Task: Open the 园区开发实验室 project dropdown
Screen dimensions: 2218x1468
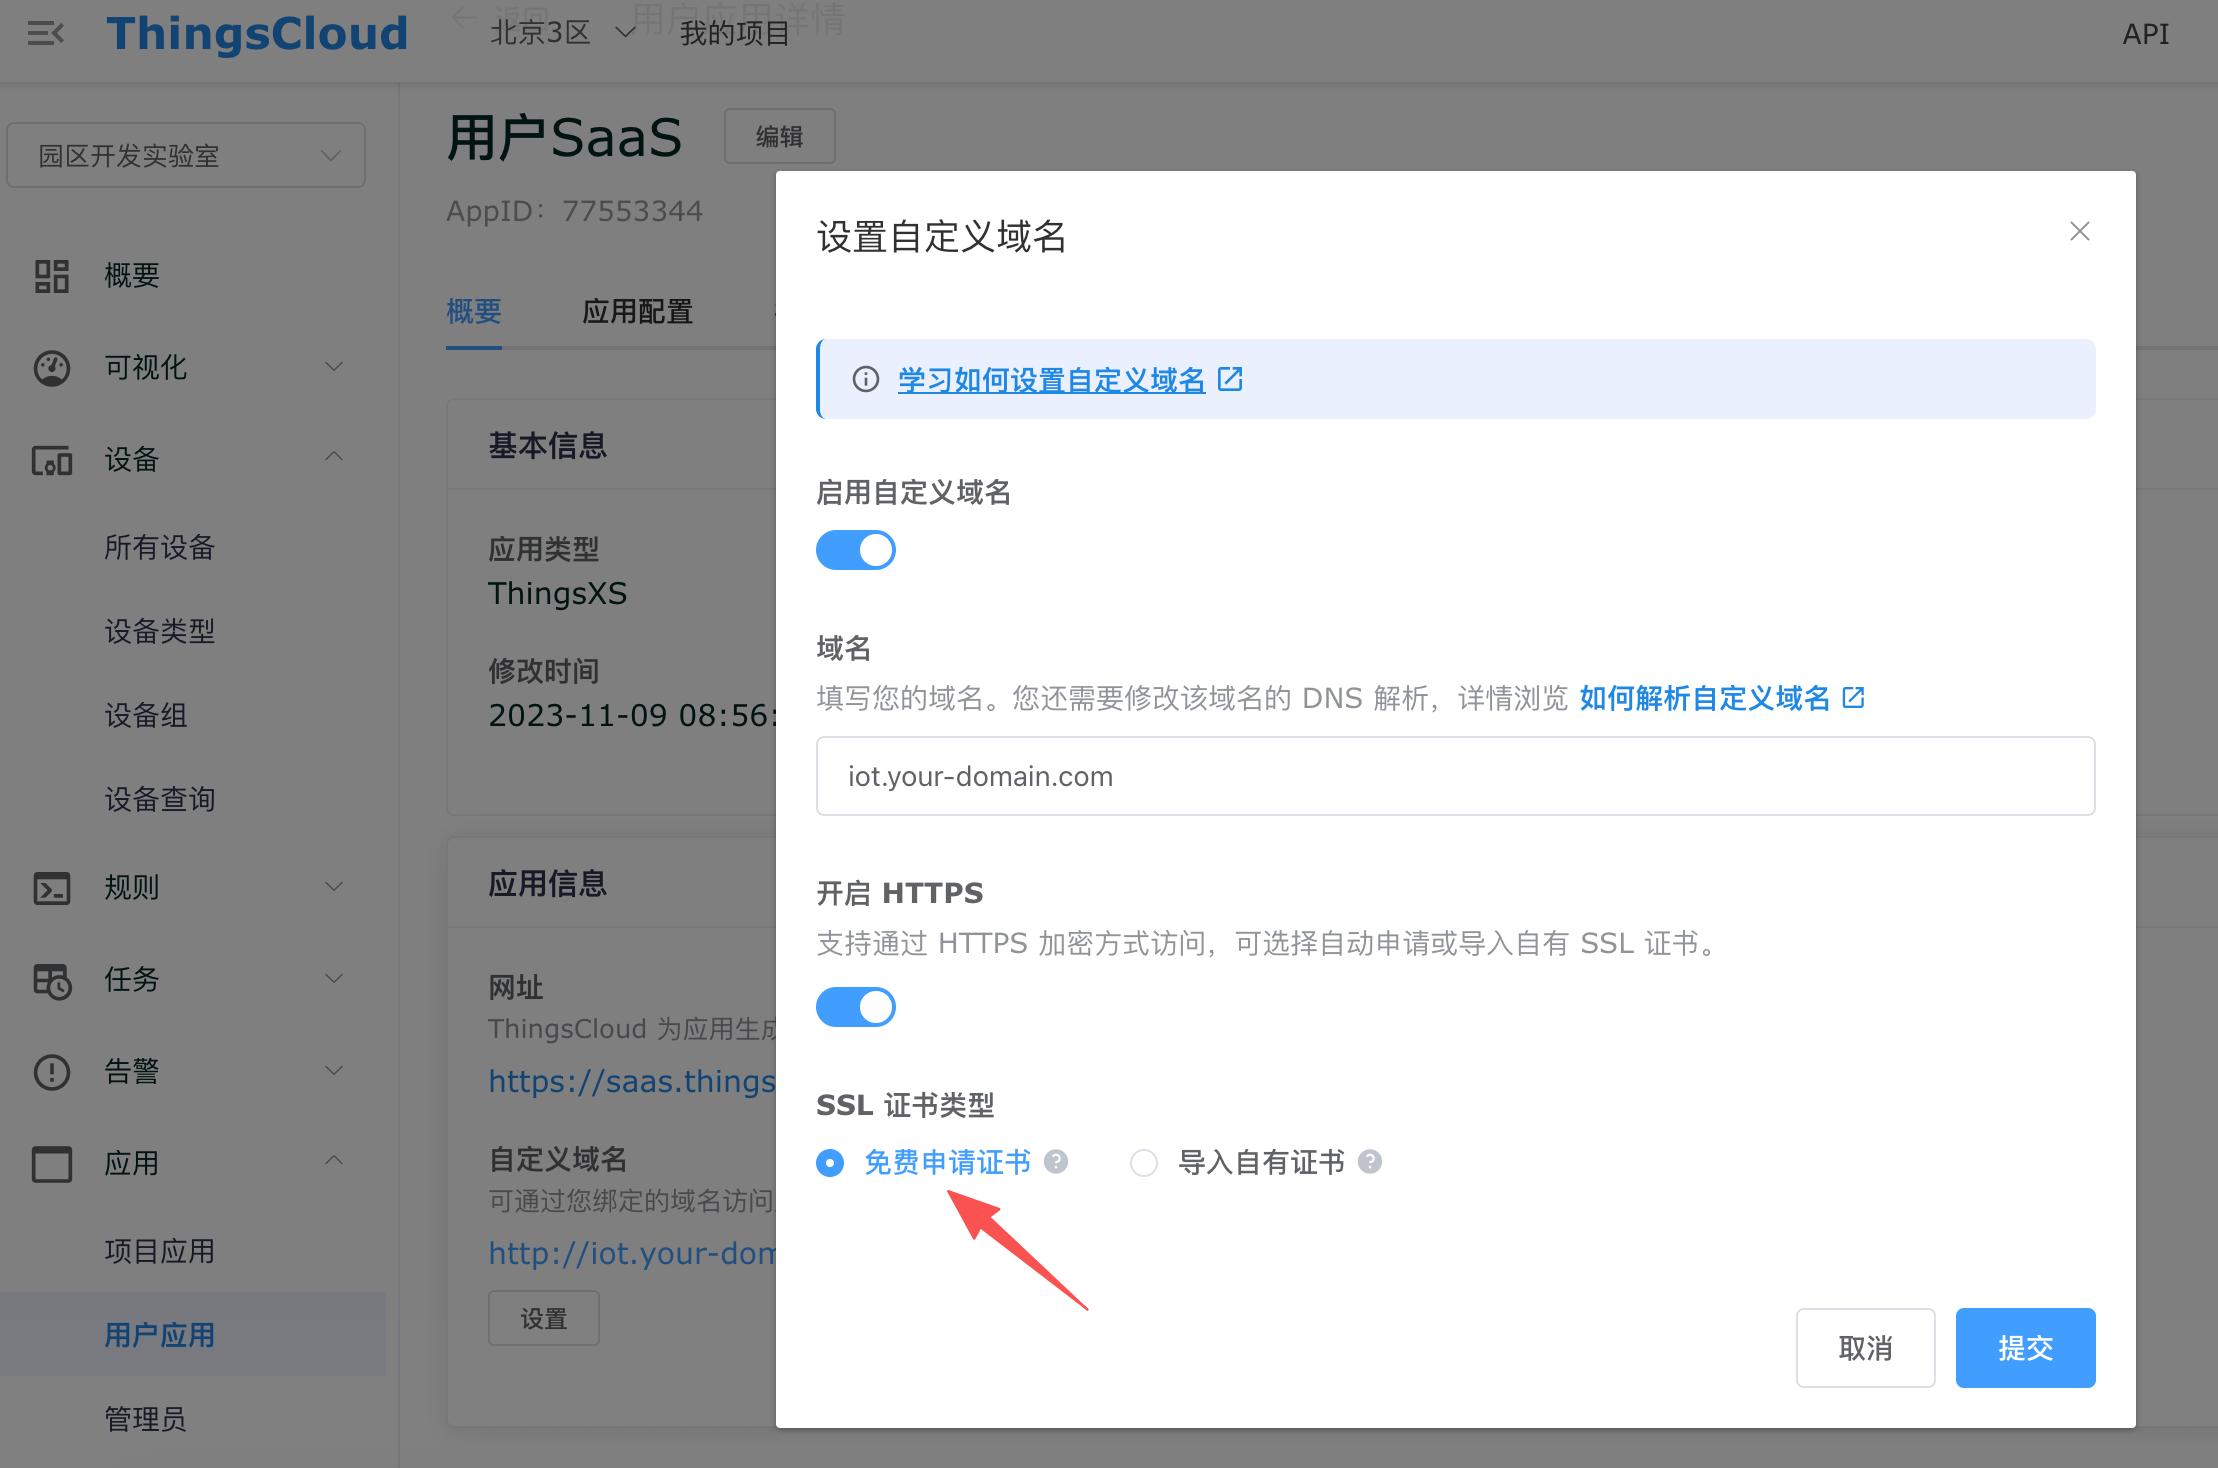Action: tap(186, 156)
